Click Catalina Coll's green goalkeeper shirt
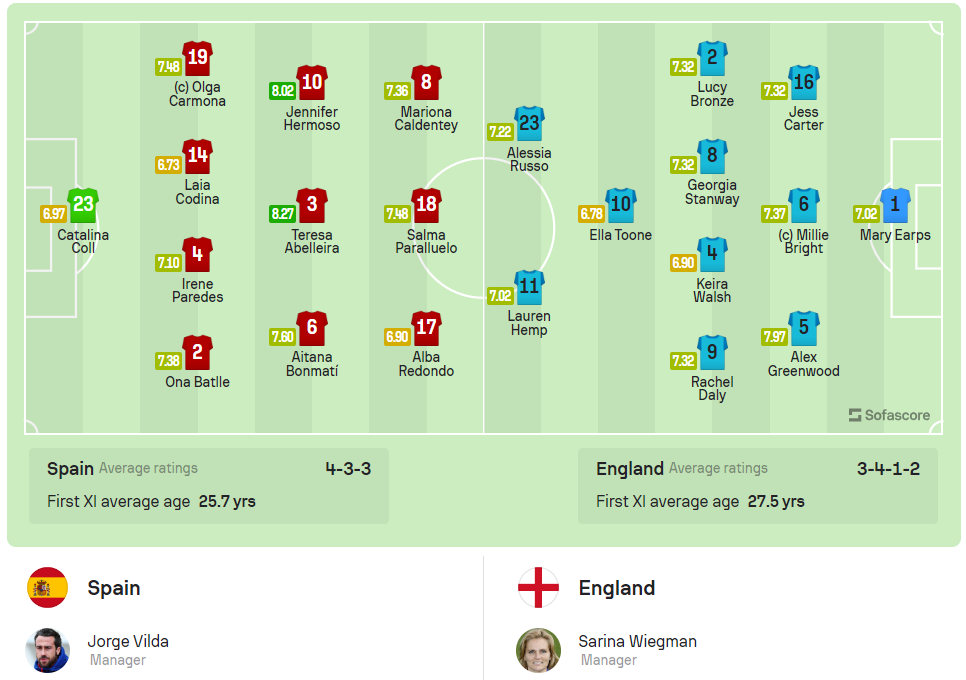The height and width of the screenshot is (680, 966). pyautogui.click(x=83, y=205)
